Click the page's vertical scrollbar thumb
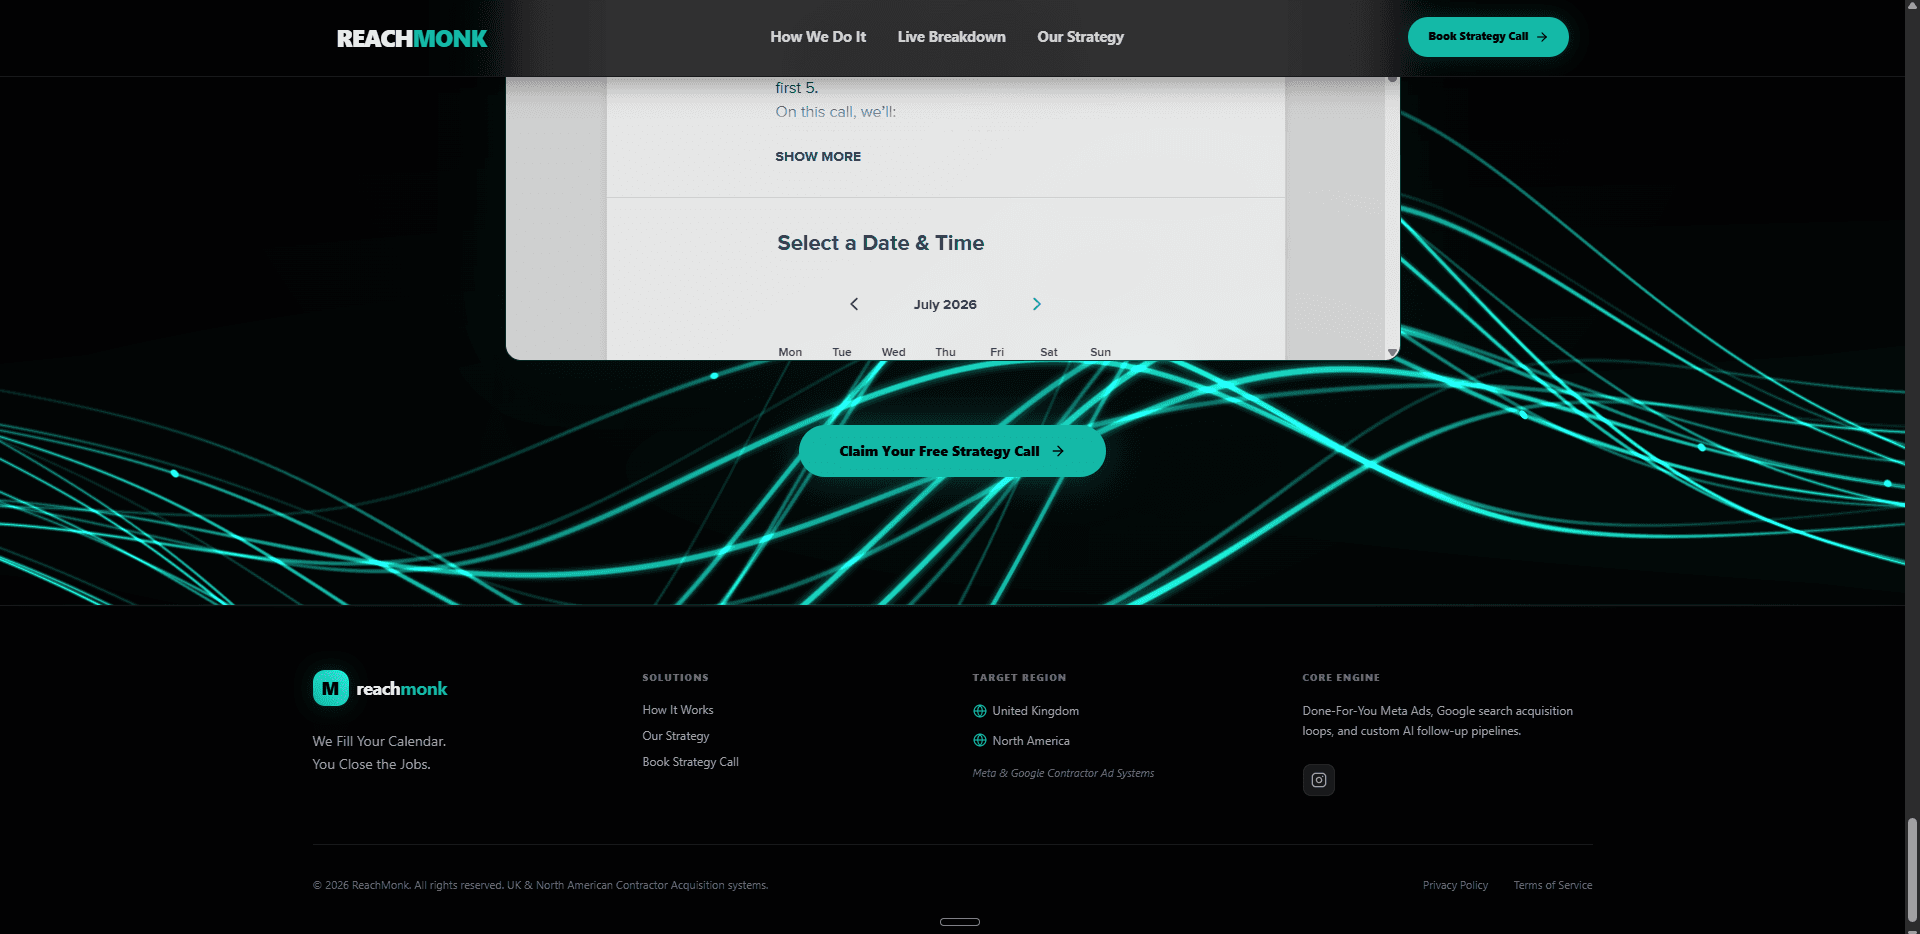The image size is (1920, 934). (1912, 868)
